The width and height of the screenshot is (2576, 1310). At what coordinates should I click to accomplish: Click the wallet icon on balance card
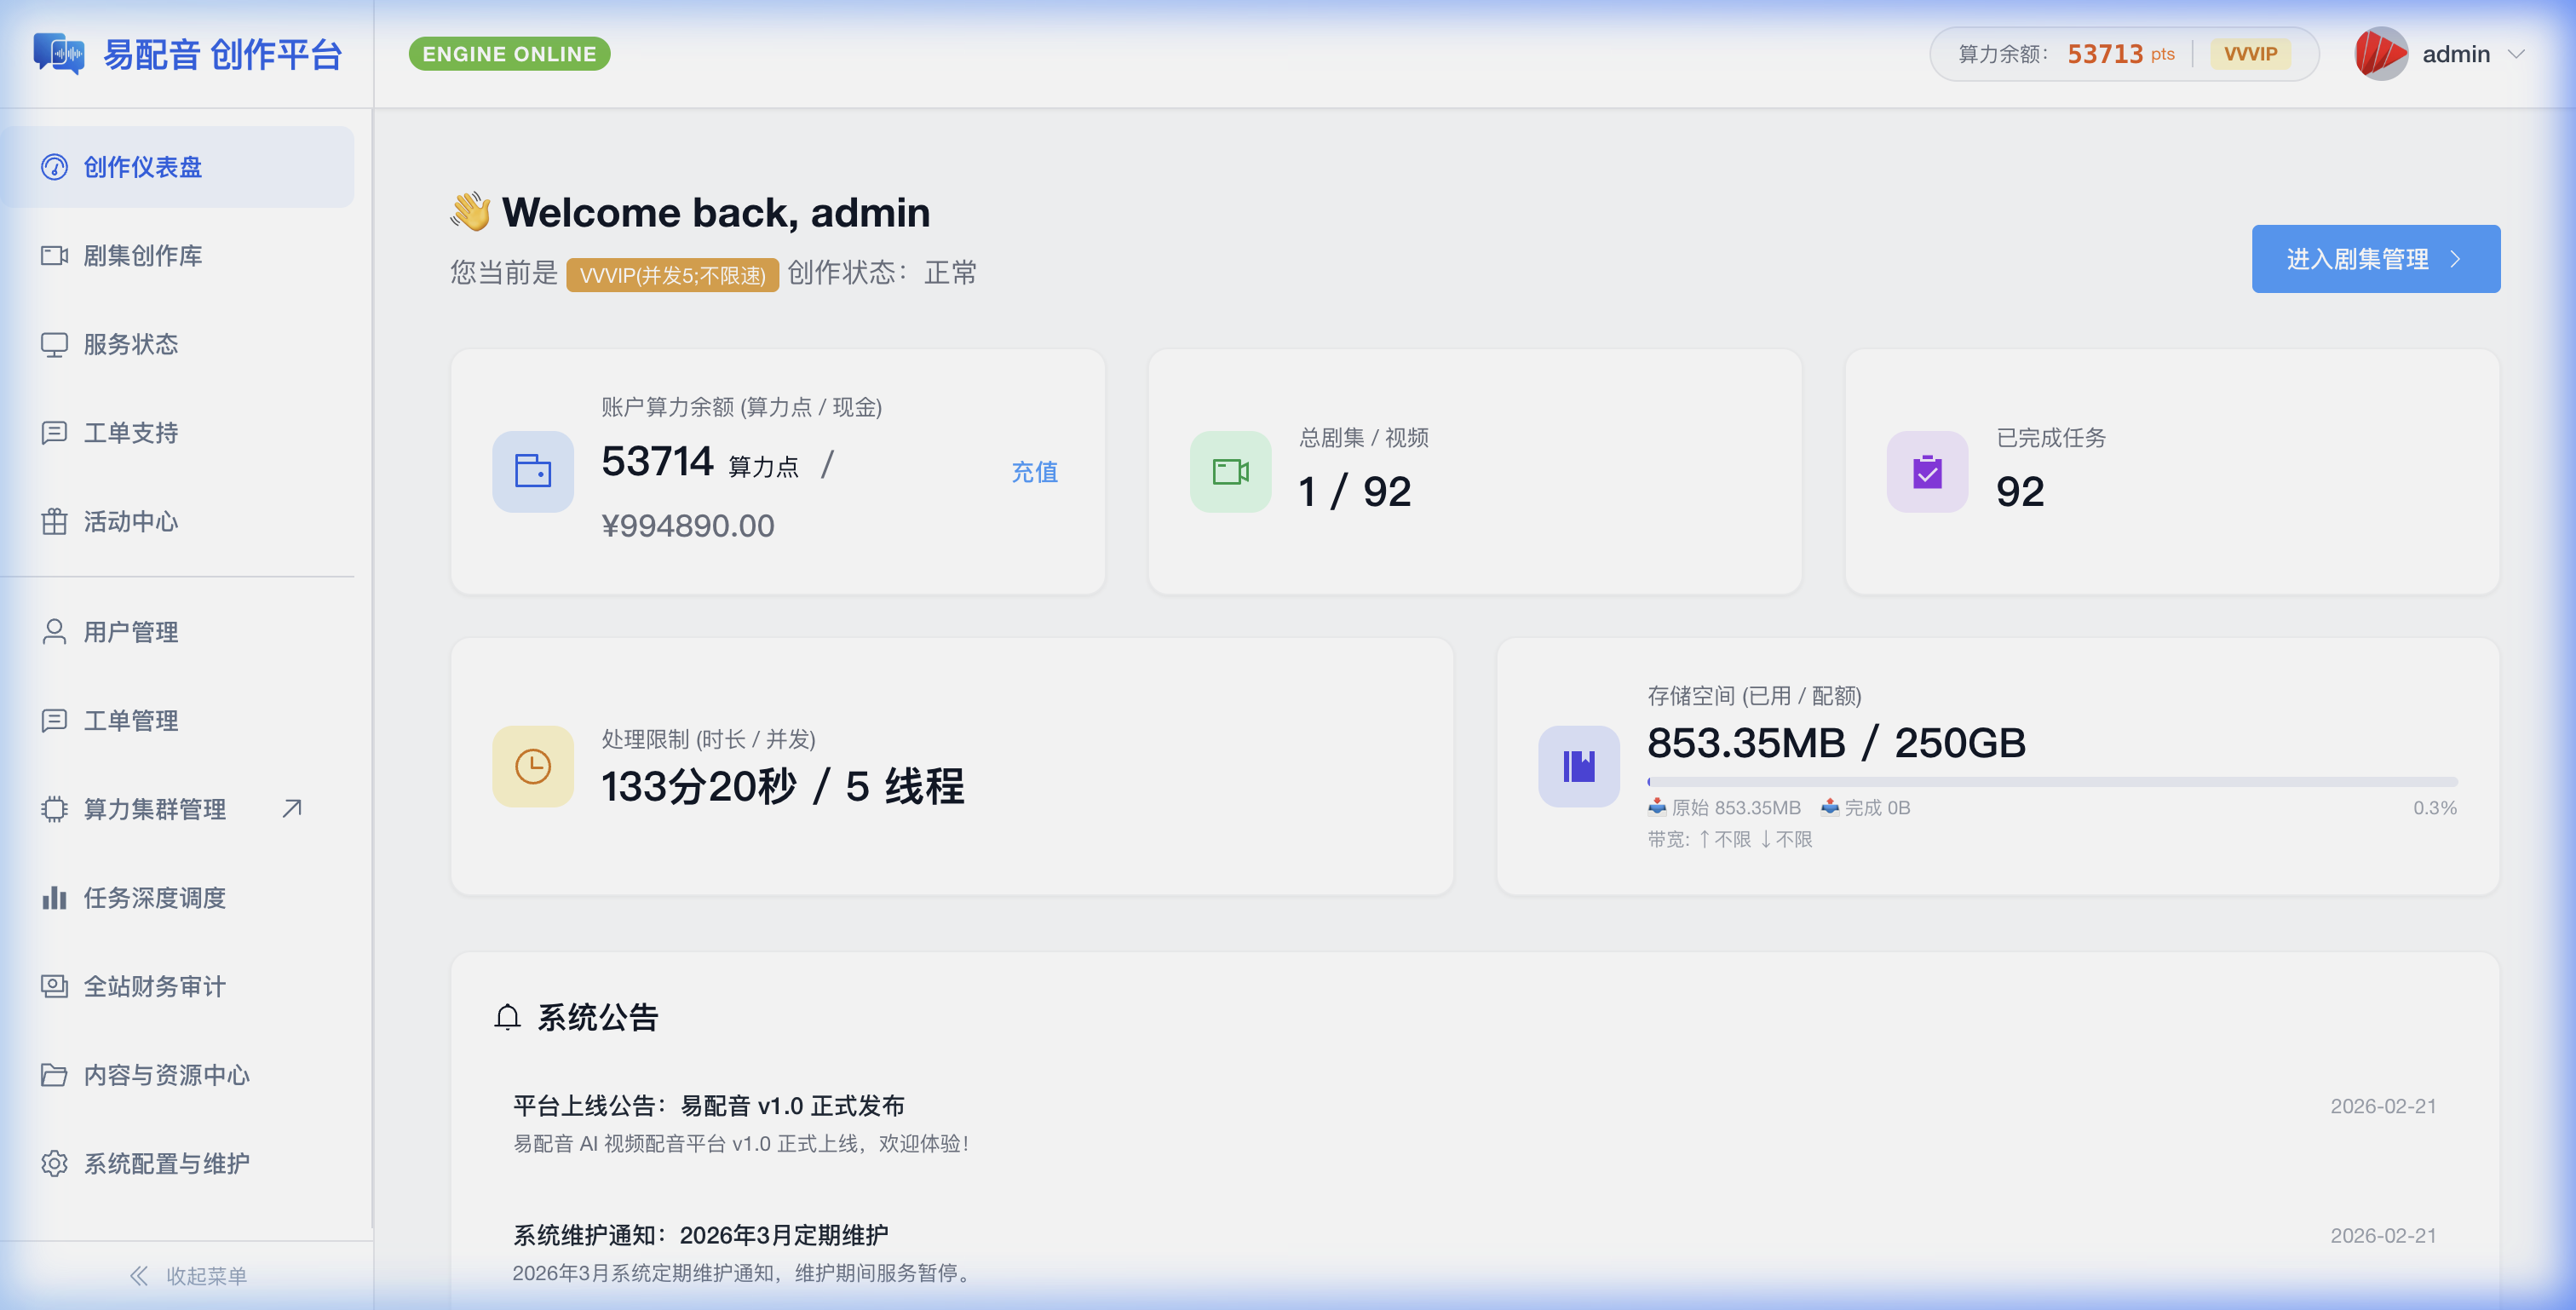532,471
